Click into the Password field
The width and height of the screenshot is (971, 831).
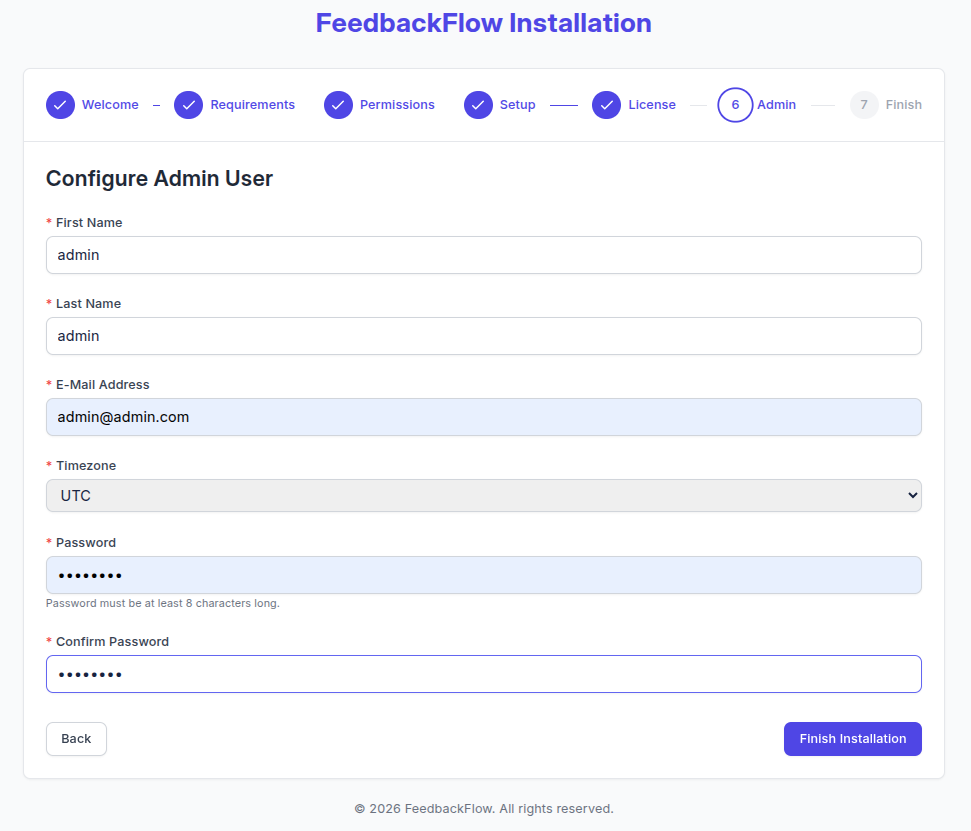click(483, 575)
